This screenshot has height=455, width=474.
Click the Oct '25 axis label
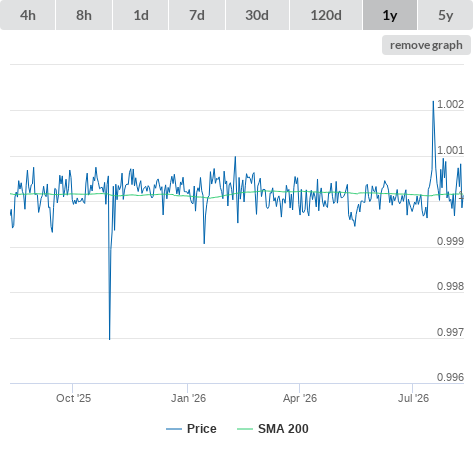[x=73, y=398]
